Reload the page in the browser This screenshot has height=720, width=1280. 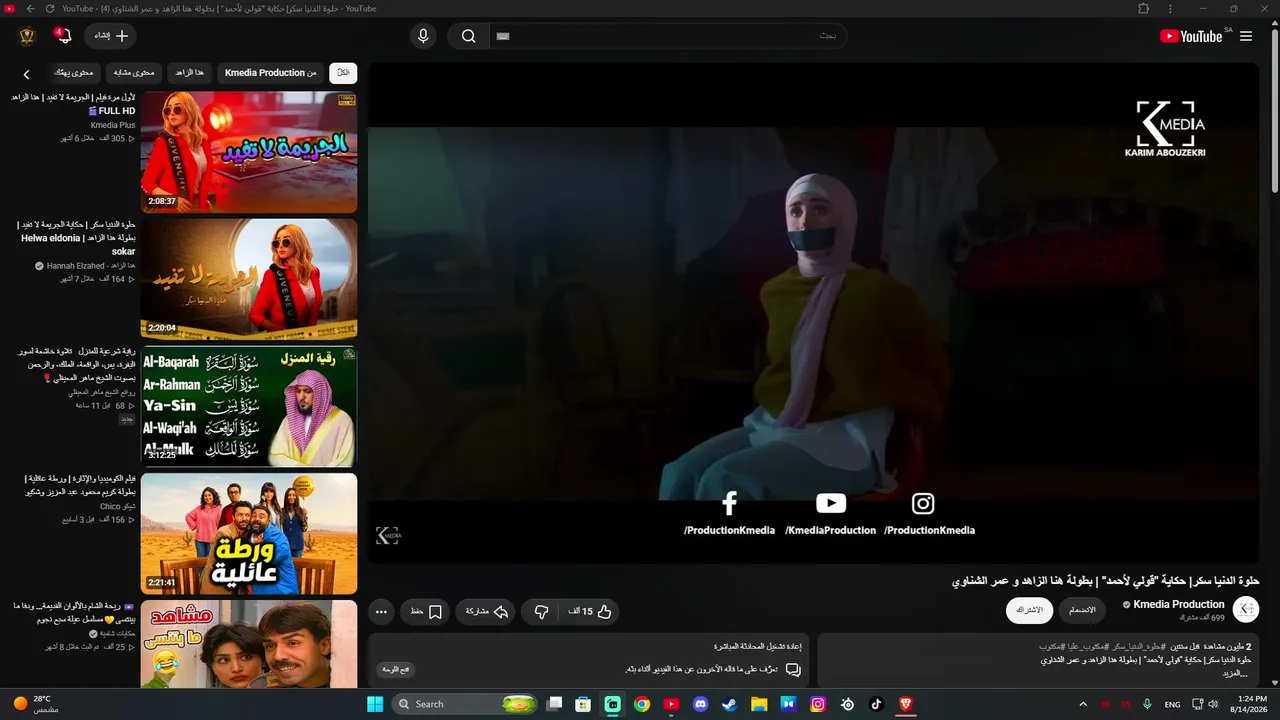pos(49,8)
